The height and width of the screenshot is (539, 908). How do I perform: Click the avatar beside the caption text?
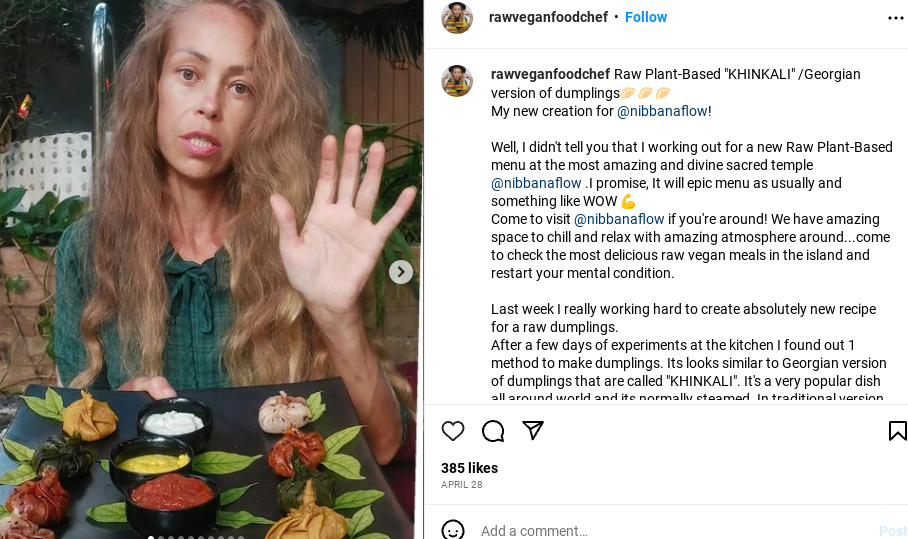pos(457,81)
